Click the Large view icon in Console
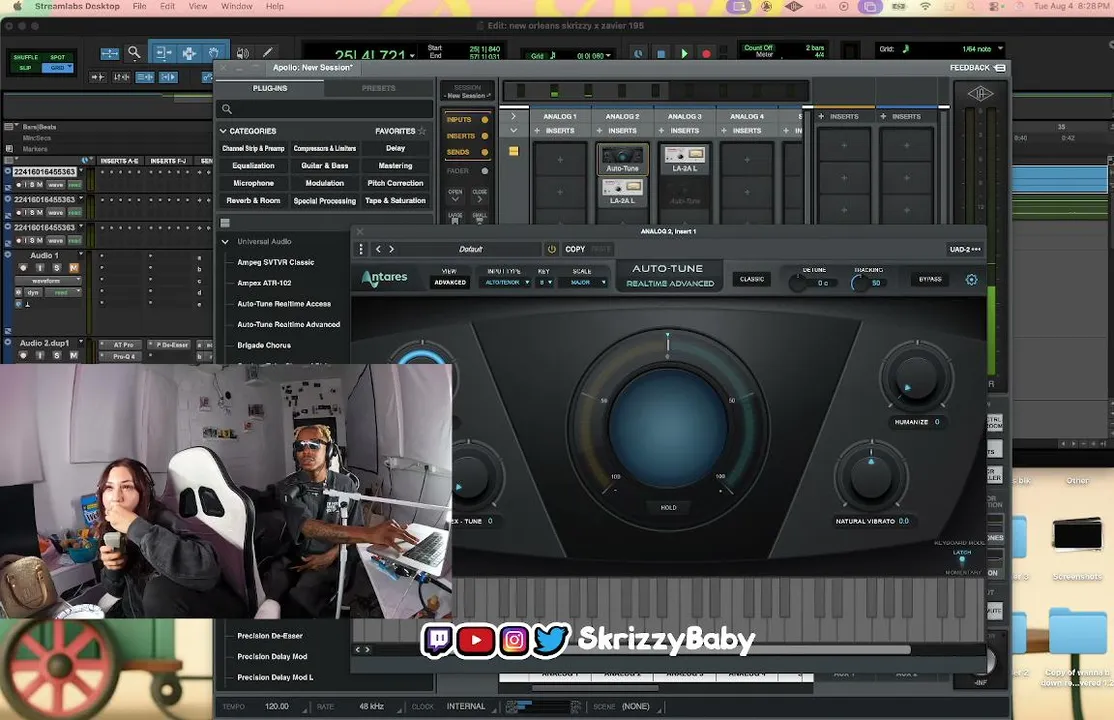The height and width of the screenshot is (720, 1114). coord(455,218)
